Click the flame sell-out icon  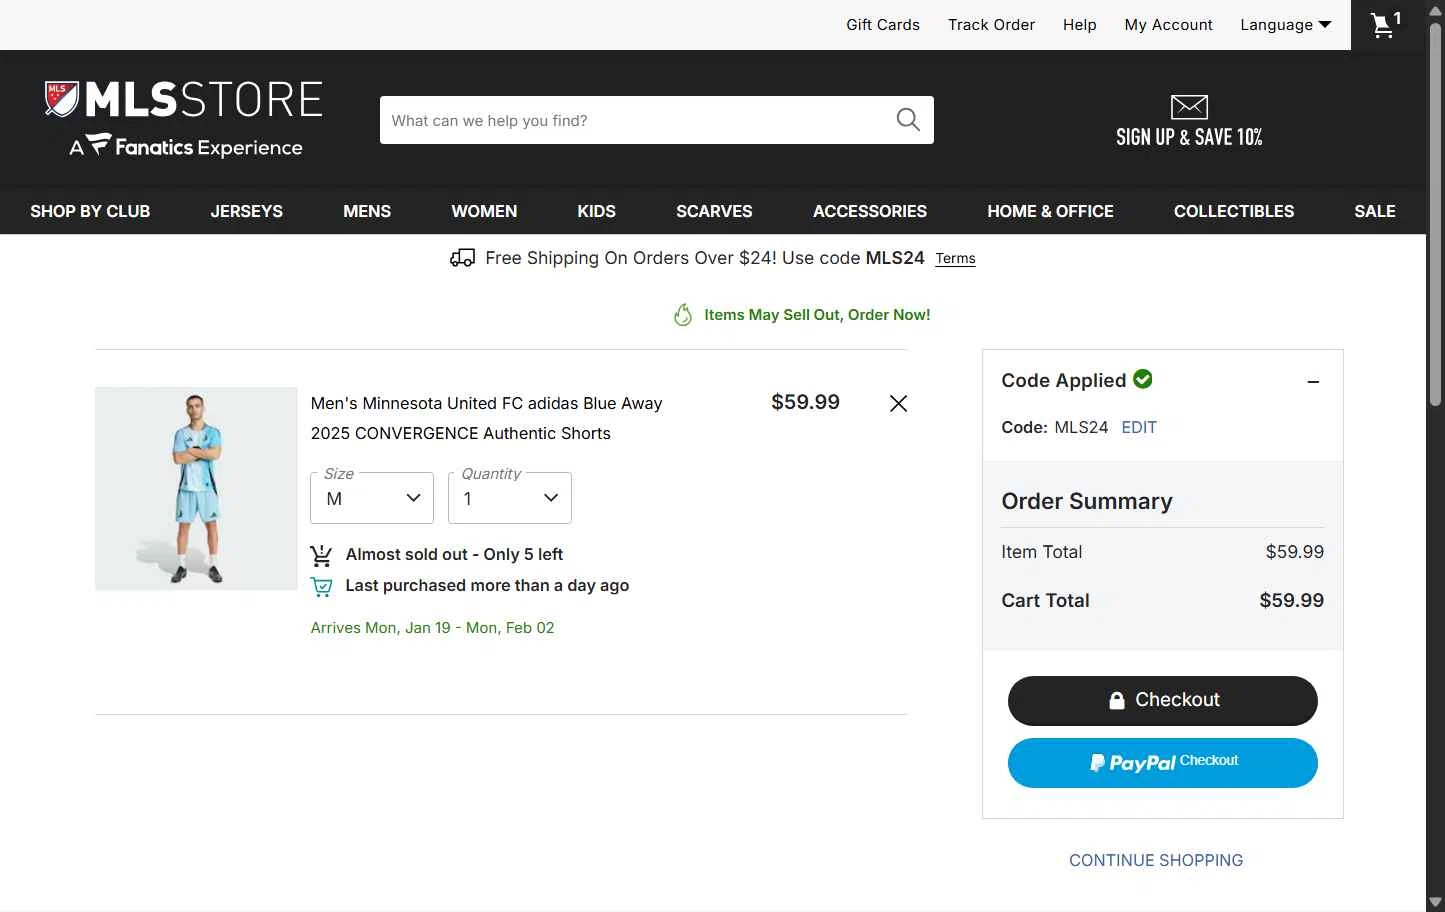[x=683, y=315]
